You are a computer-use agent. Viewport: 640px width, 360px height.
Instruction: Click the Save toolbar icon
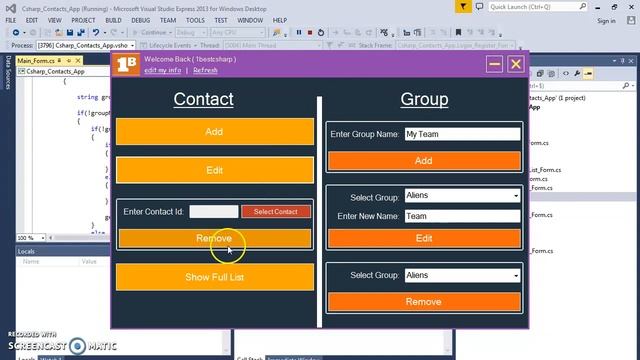coord(70,33)
